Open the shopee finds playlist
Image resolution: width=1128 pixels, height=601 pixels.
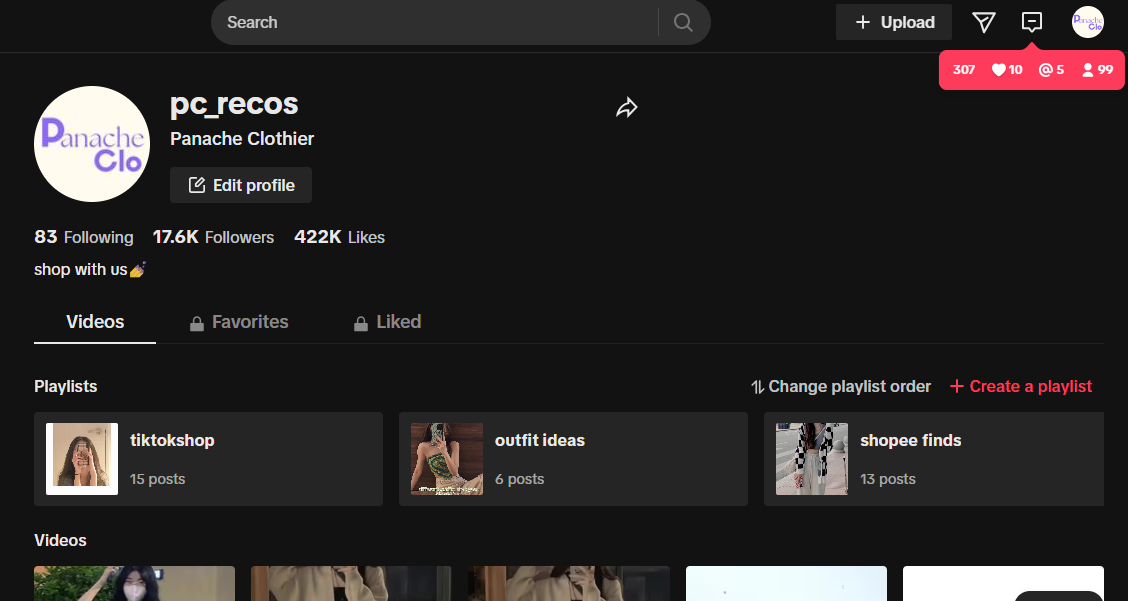(934, 459)
